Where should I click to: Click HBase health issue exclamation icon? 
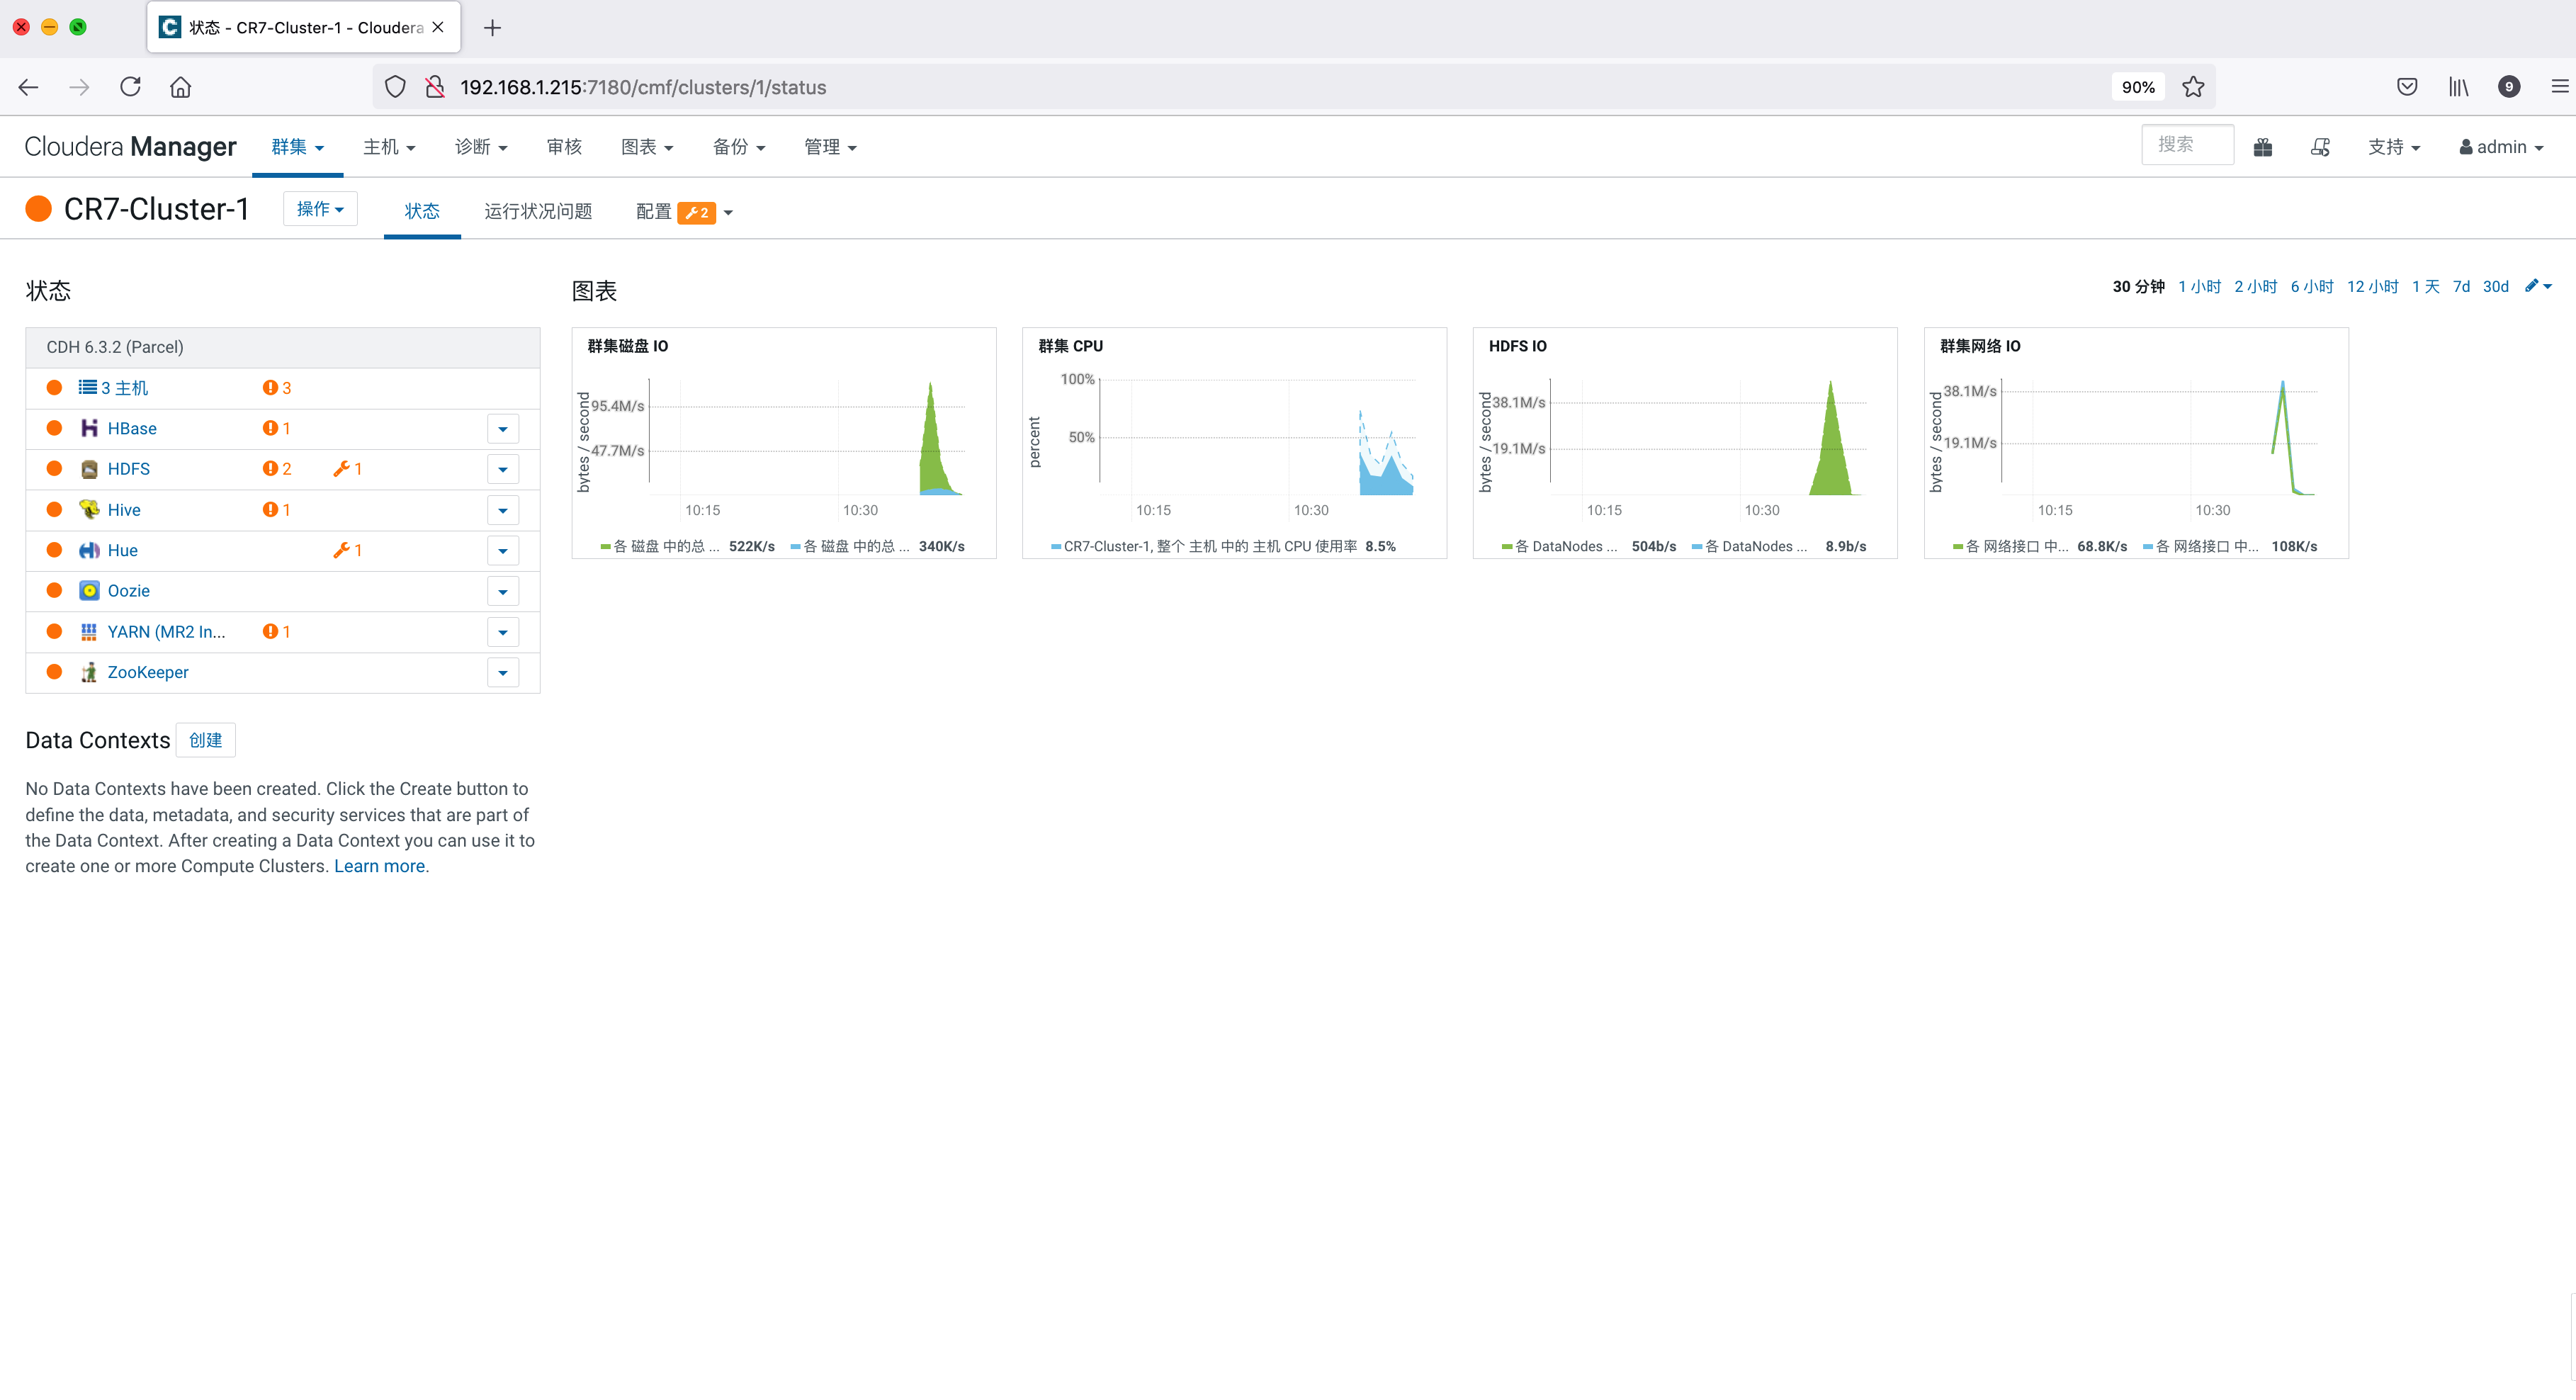[x=270, y=428]
